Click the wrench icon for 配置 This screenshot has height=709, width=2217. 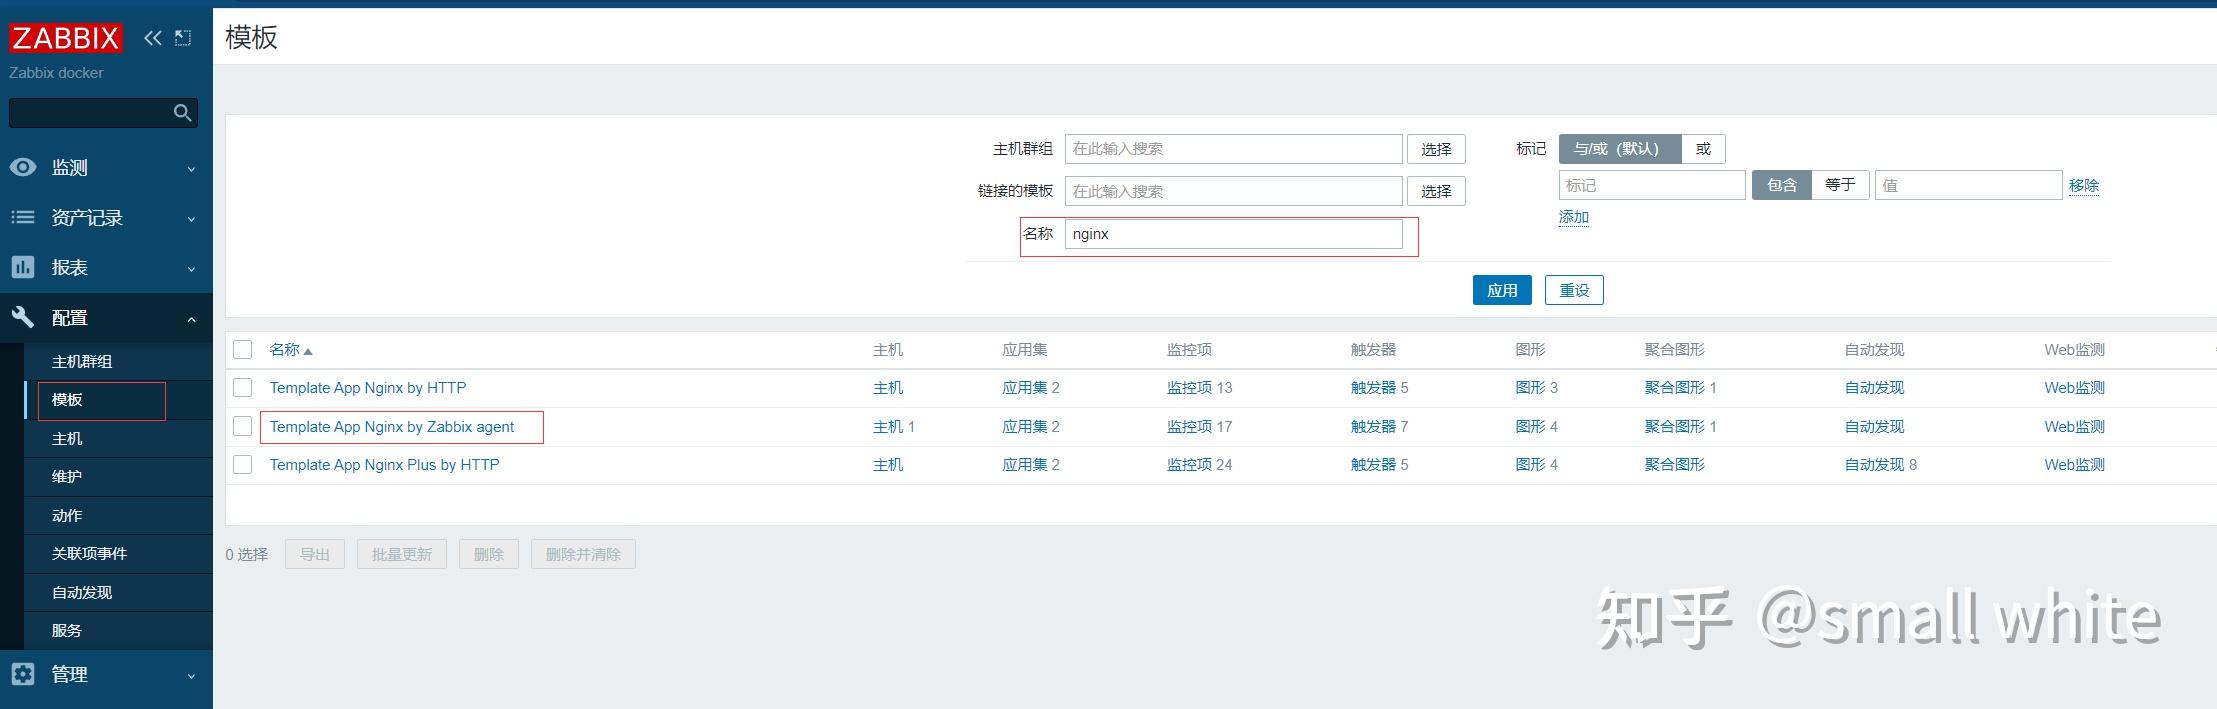tap(23, 317)
